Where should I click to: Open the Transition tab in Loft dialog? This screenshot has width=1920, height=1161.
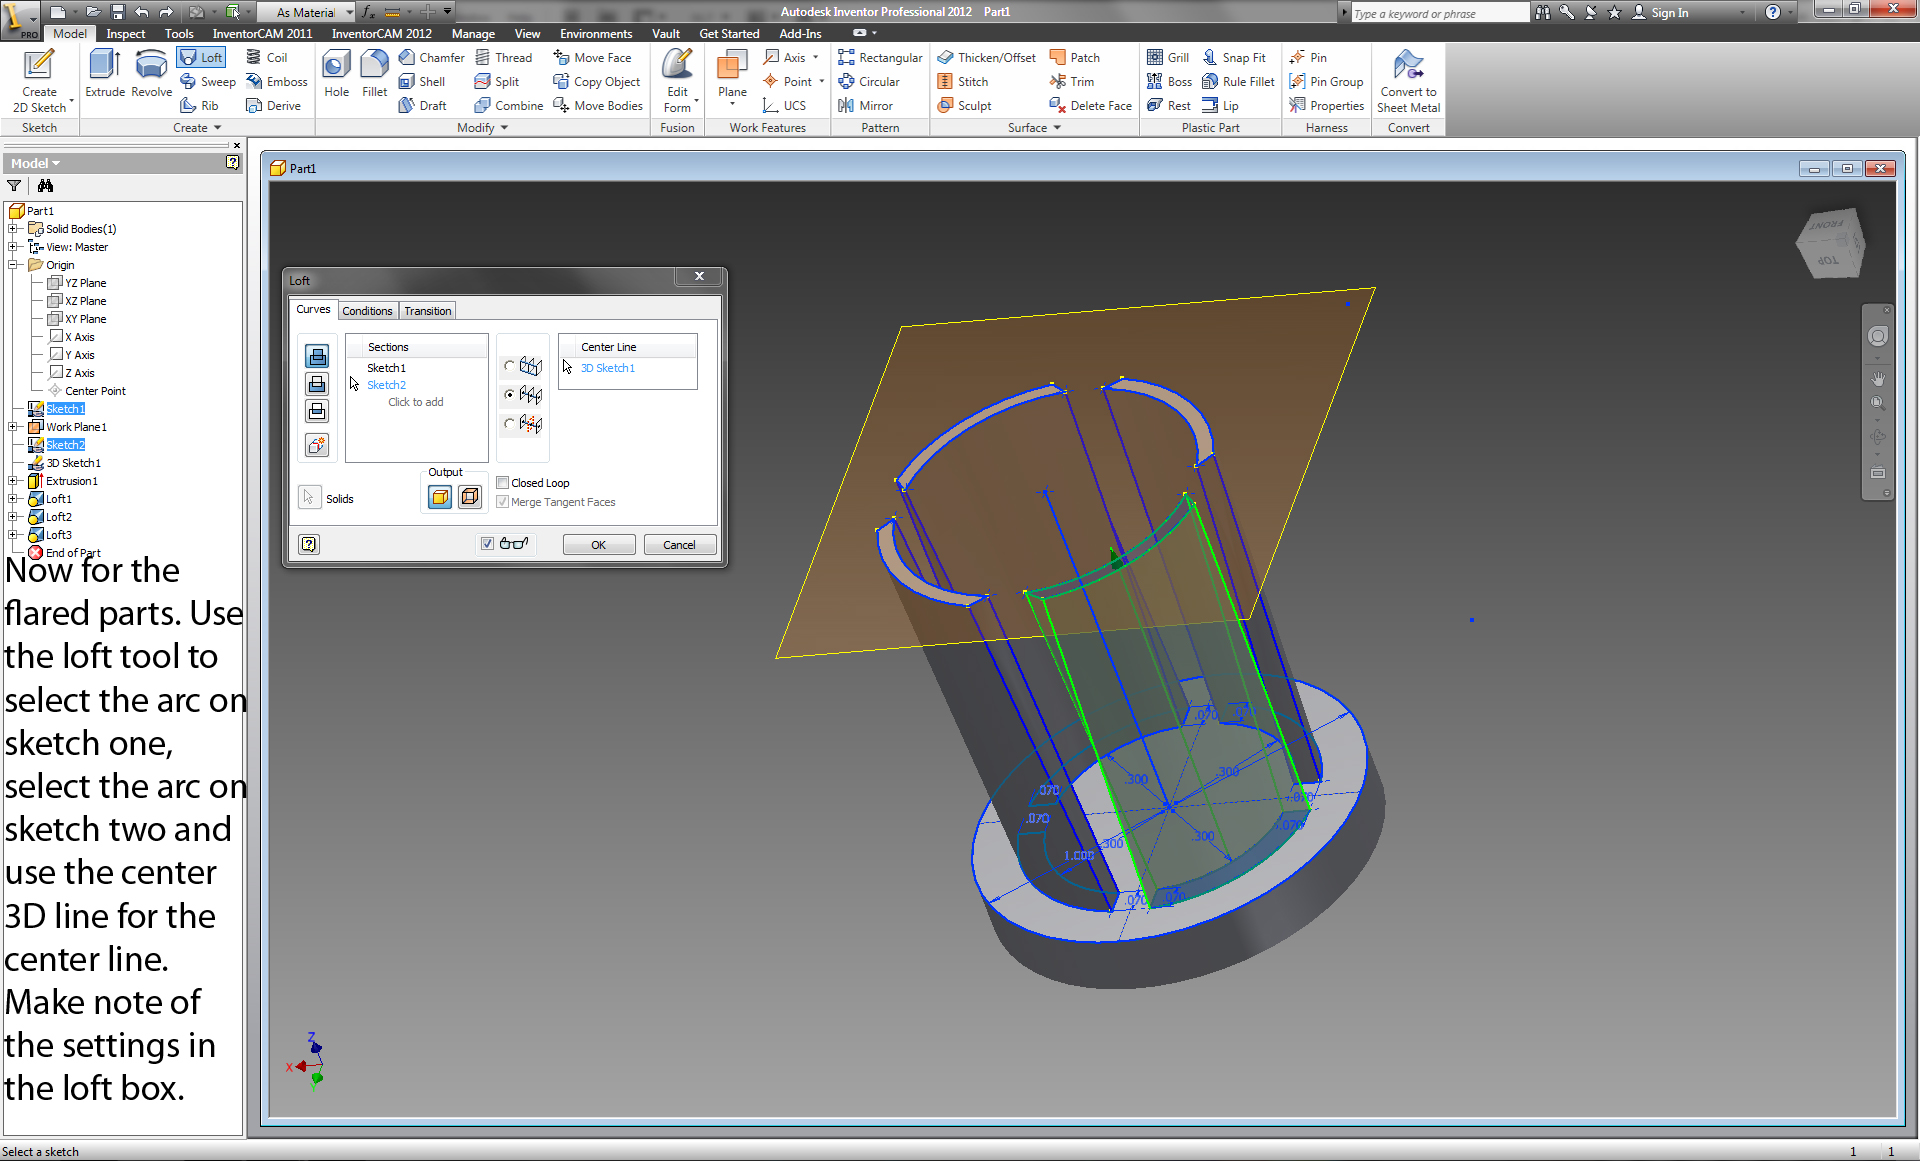tap(427, 311)
